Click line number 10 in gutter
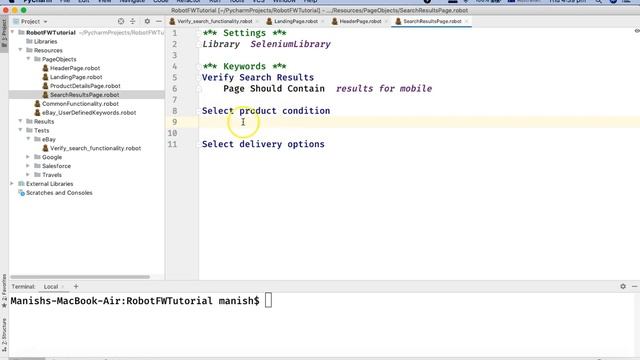The image size is (640, 360). 172,133
